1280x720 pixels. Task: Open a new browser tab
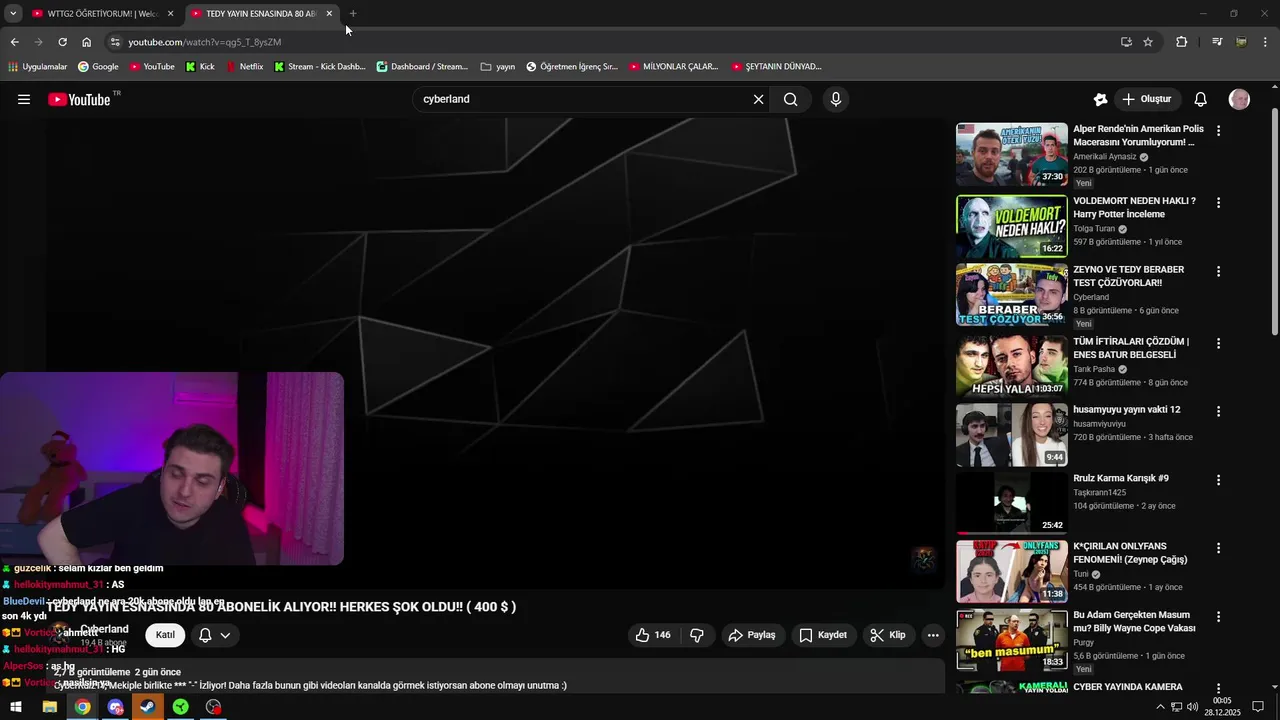[353, 14]
